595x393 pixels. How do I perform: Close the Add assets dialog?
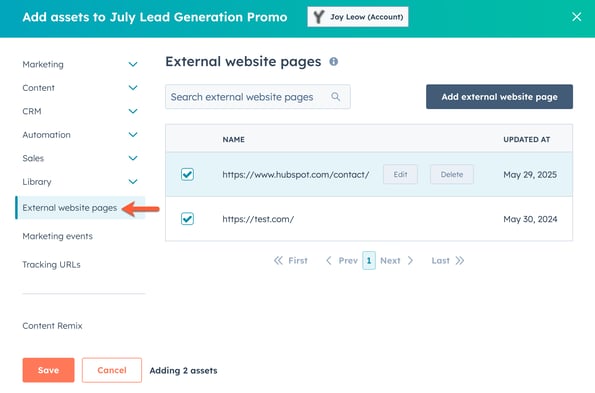point(576,17)
